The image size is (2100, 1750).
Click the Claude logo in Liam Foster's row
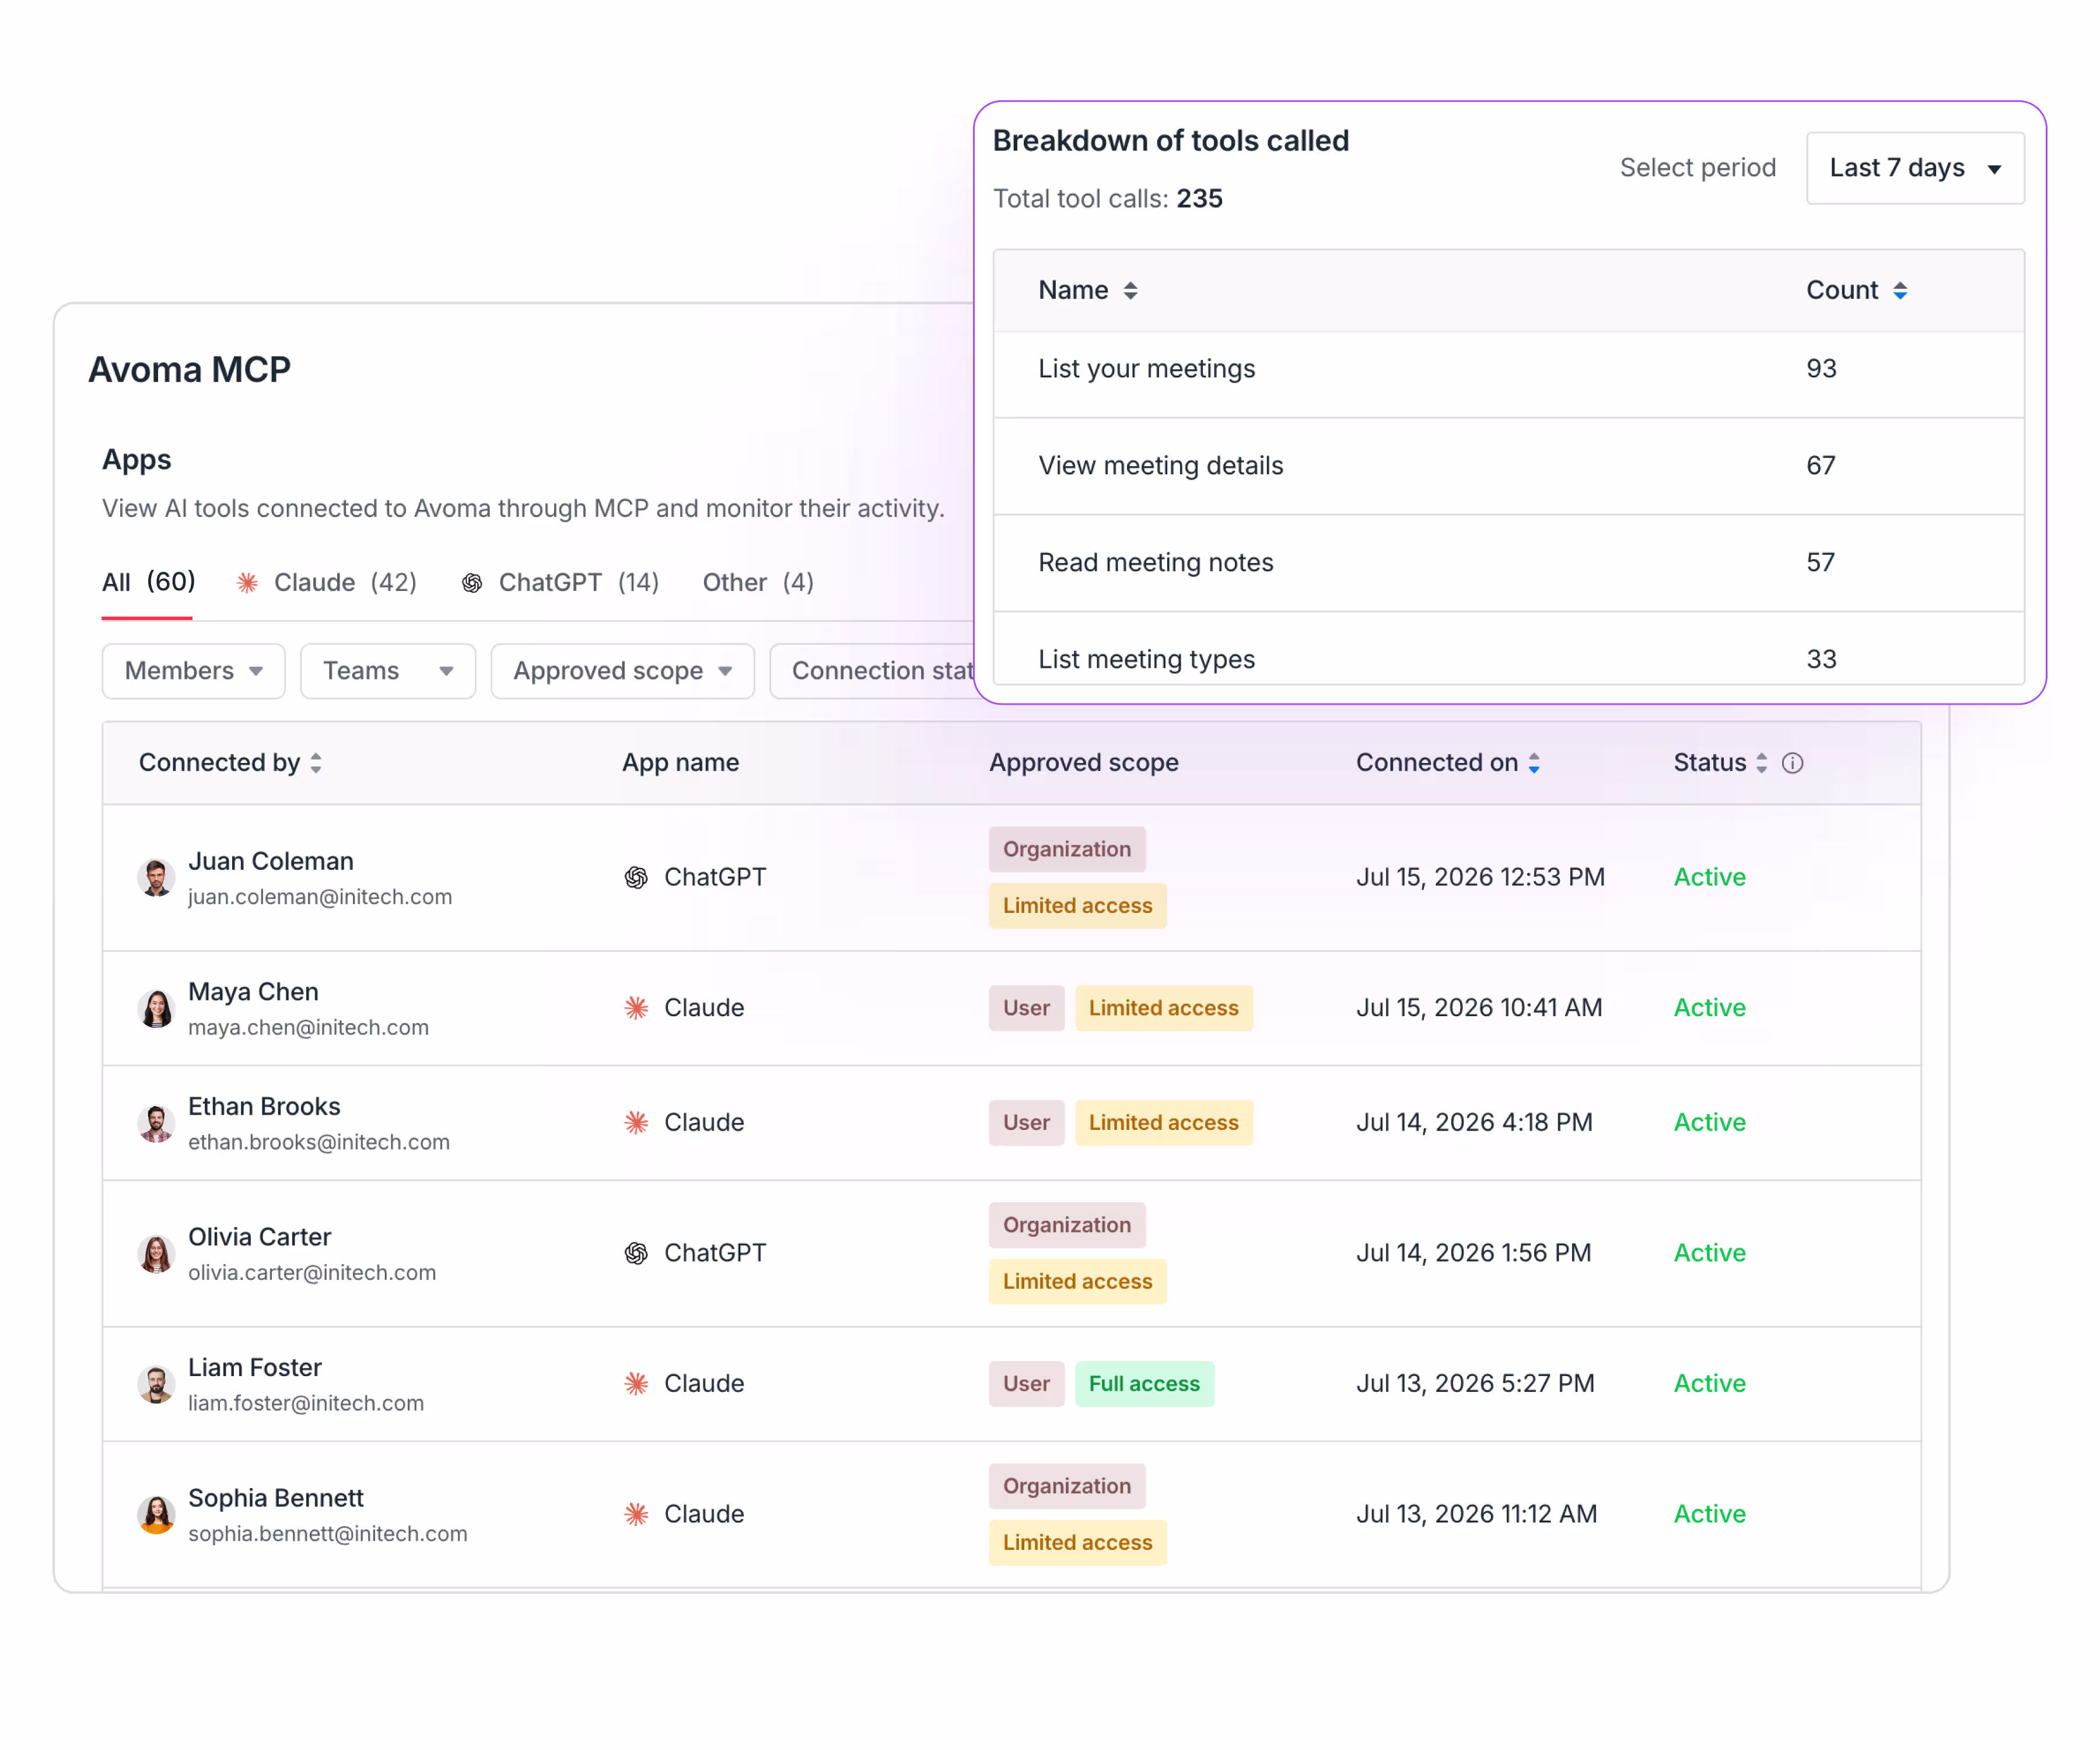click(636, 1384)
